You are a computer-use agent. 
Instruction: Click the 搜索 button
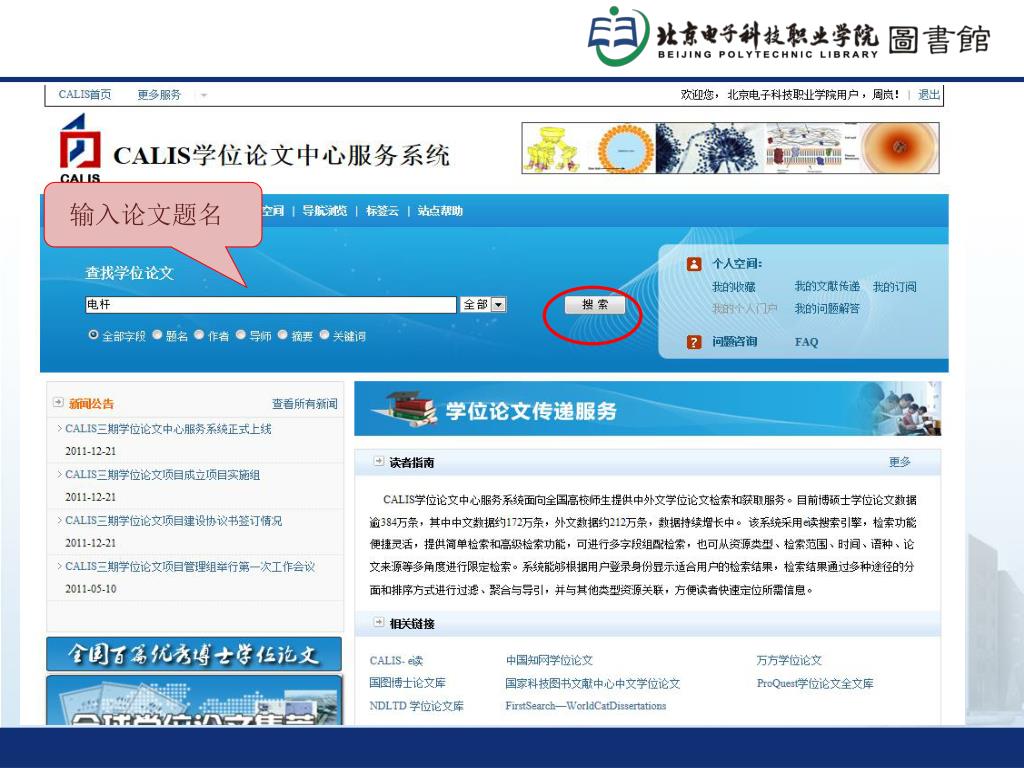point(594,304)
